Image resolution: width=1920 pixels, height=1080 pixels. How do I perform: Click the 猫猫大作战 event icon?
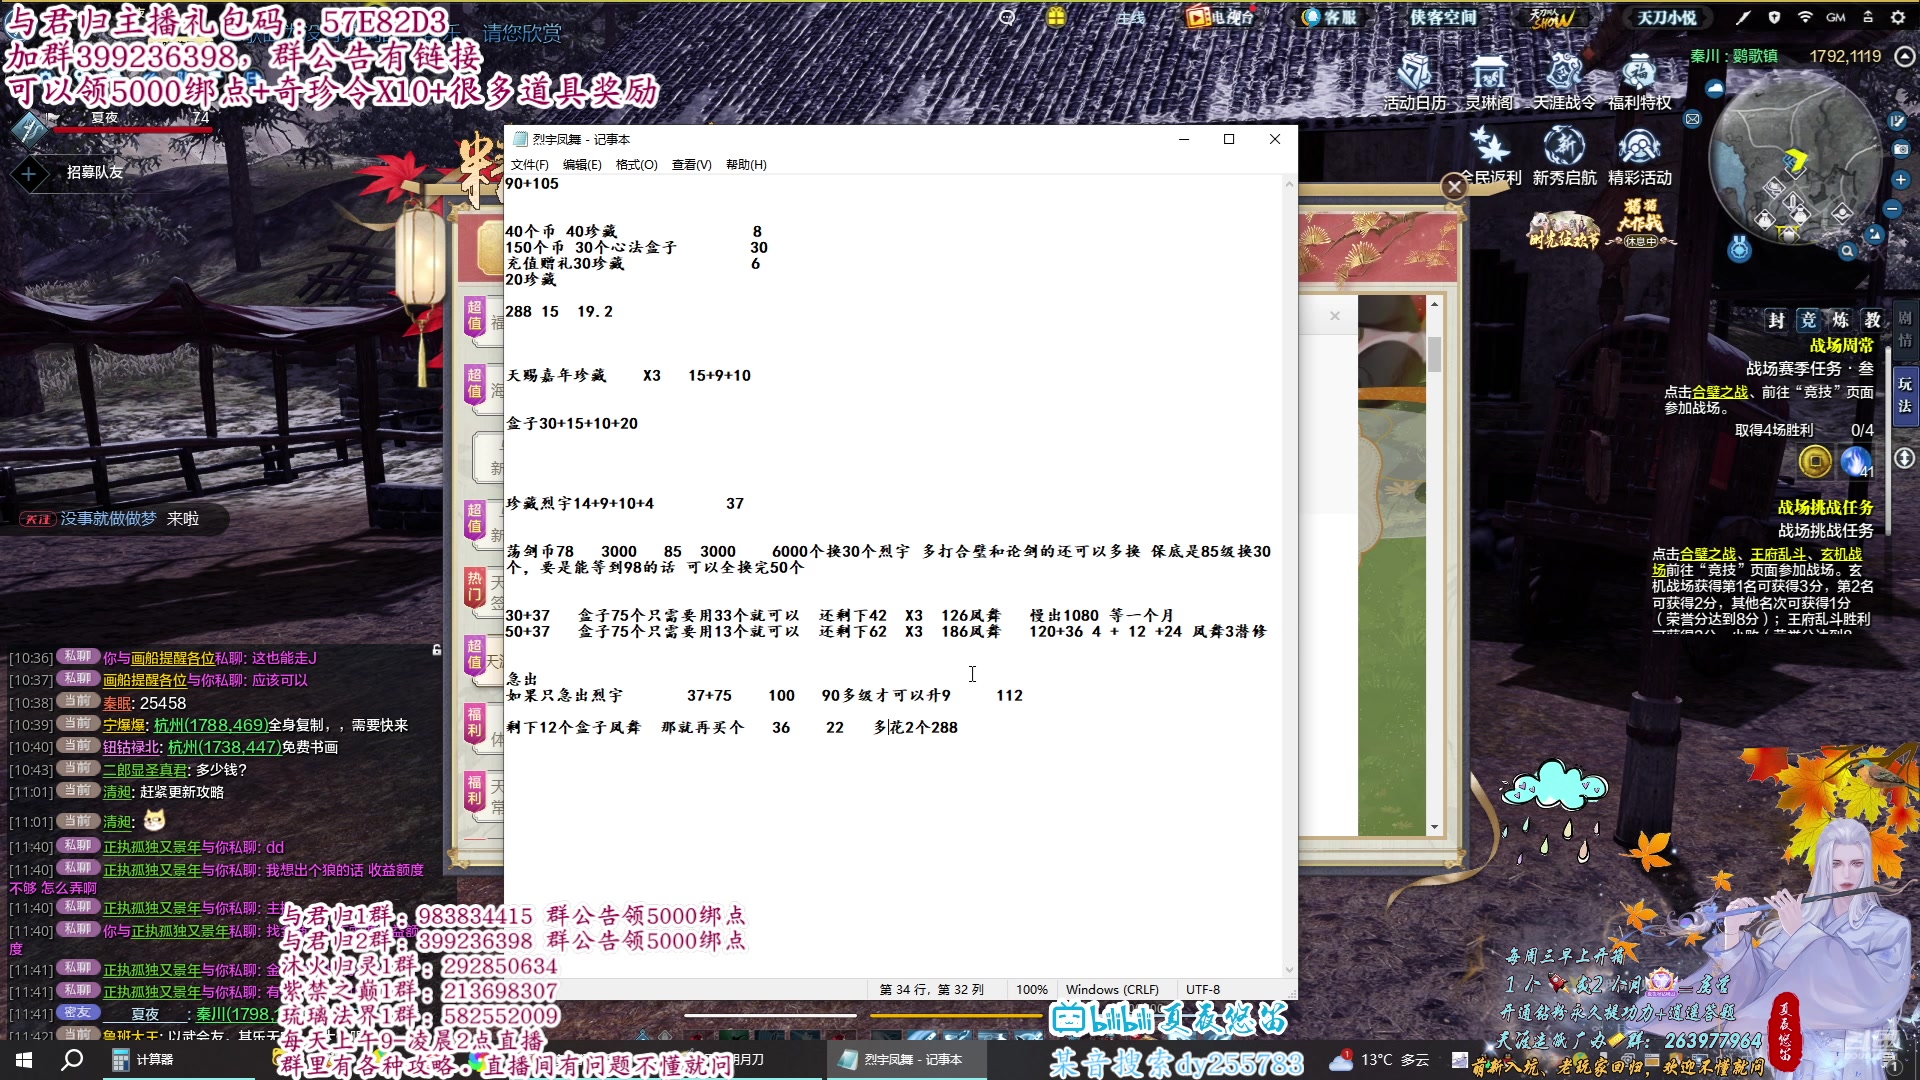tap(1640, 224)
